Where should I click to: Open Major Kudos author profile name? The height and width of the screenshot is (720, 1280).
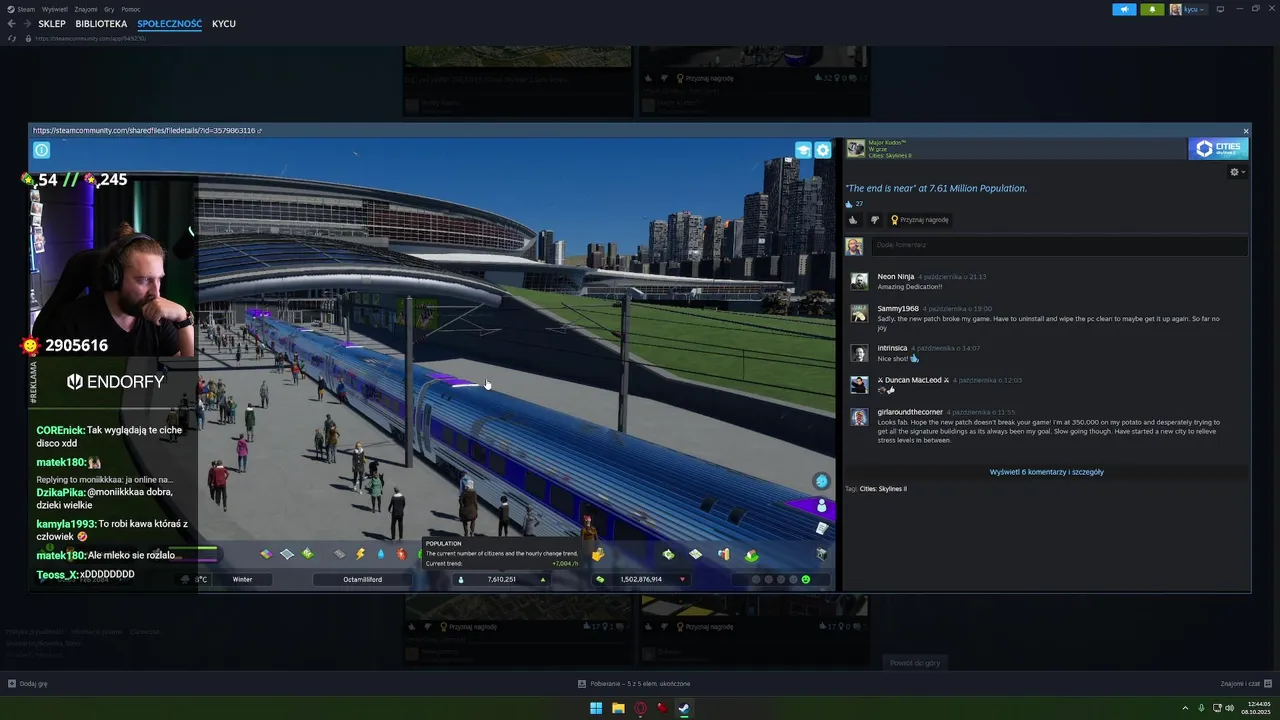pos(886,143)
